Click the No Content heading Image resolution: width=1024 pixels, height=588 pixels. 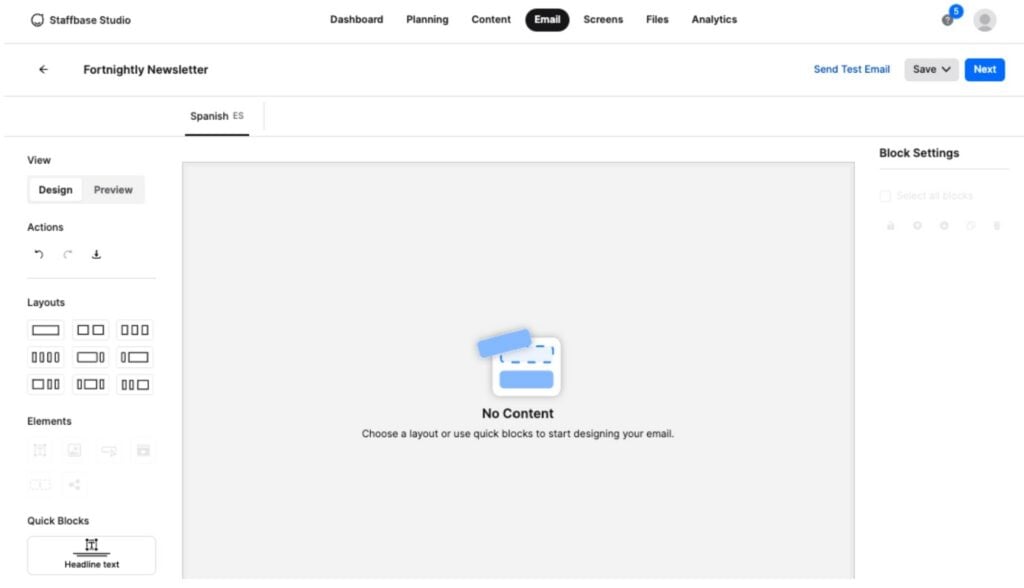pyautogui.click(x=517, y=414)
